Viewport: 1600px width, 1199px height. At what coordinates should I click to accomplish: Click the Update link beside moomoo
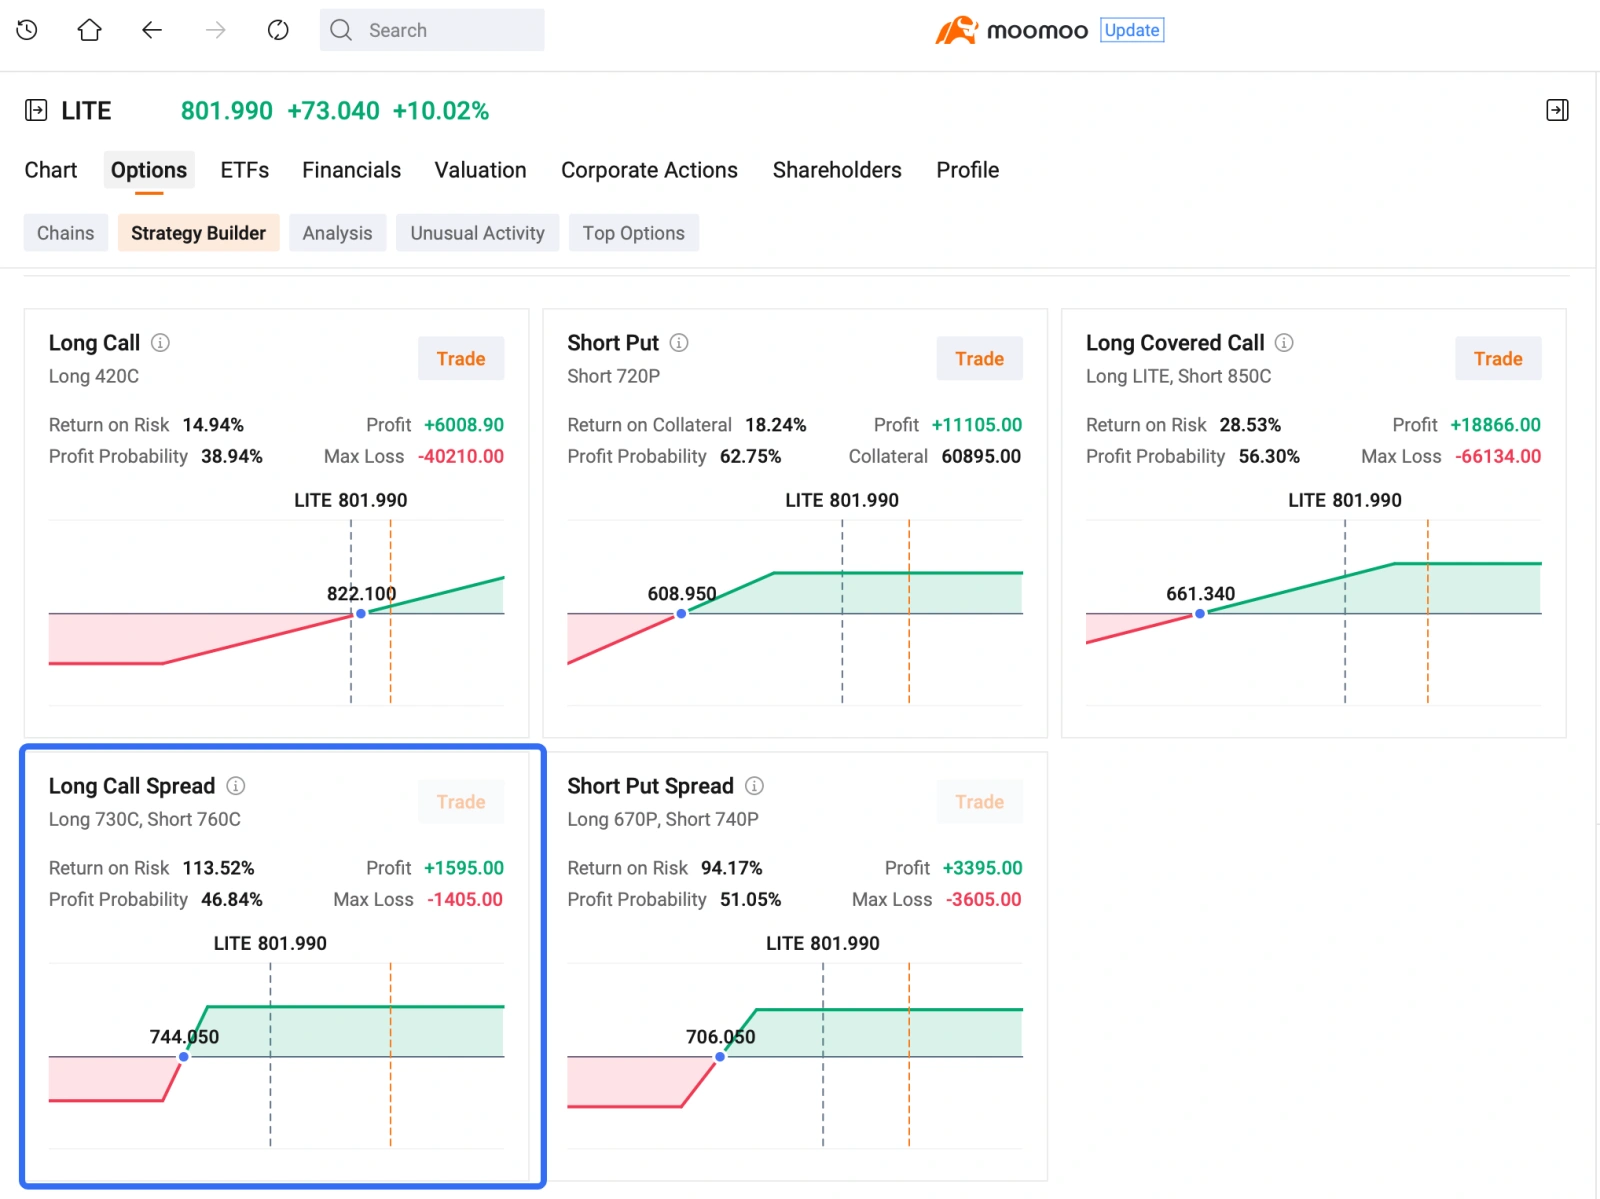tap(1132, 30)
